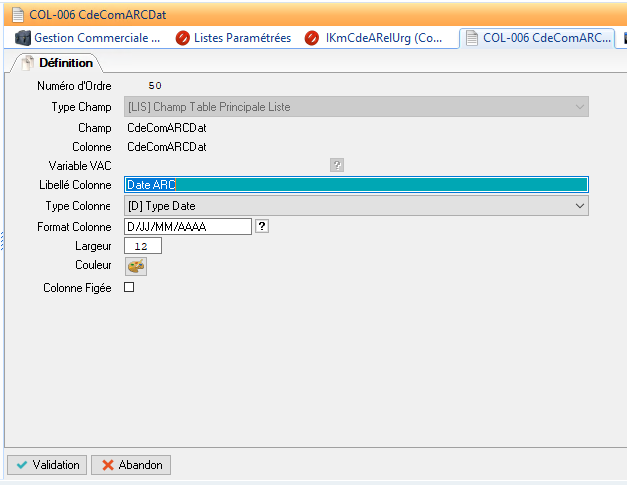Open the Couleur palette picker icon
The width and height of the screenshot is (627, 485).
click(135, 266)
